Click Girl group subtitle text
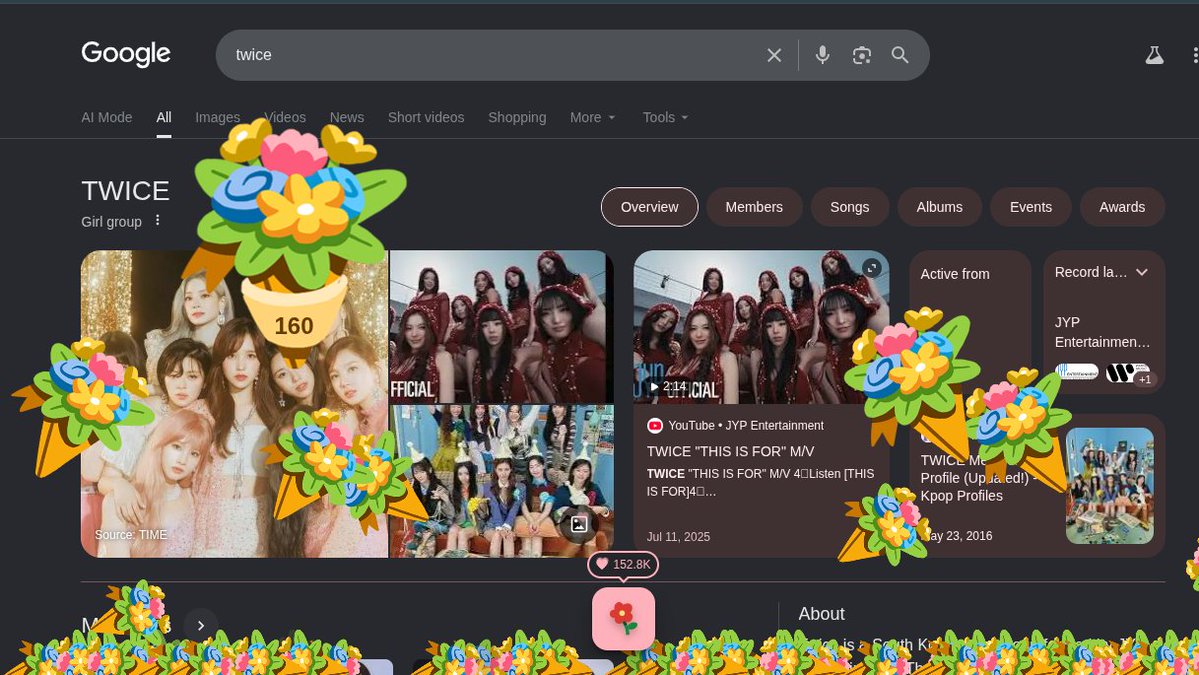Viewport: 1199px width, 675px height. [x=112, y=222]
